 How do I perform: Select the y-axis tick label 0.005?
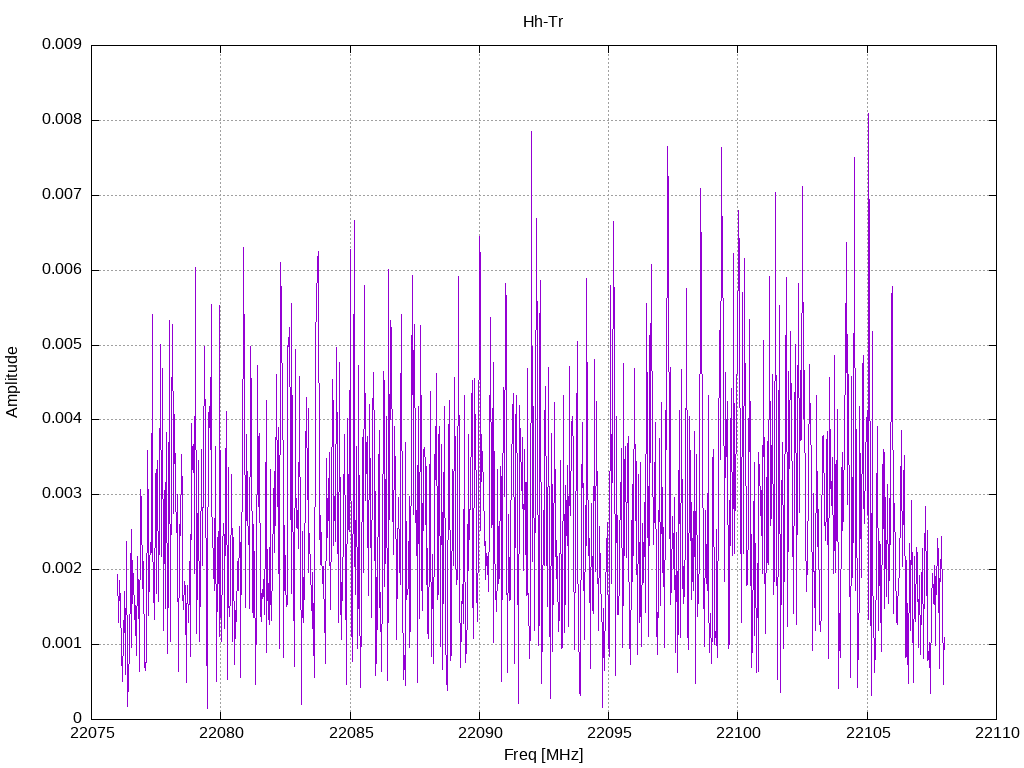62,344
